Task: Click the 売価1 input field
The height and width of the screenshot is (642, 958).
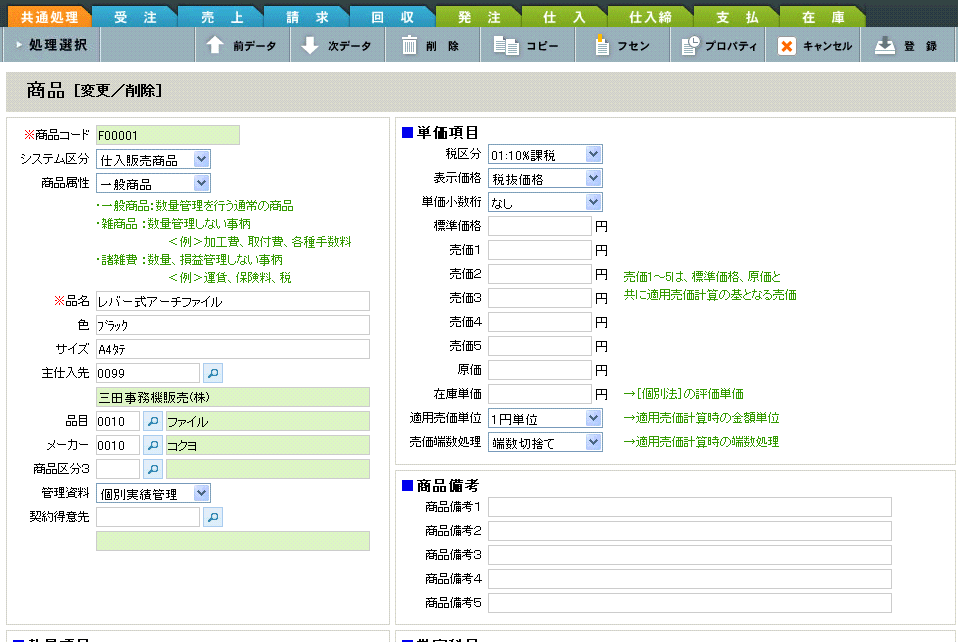Action: coord(540,250)
